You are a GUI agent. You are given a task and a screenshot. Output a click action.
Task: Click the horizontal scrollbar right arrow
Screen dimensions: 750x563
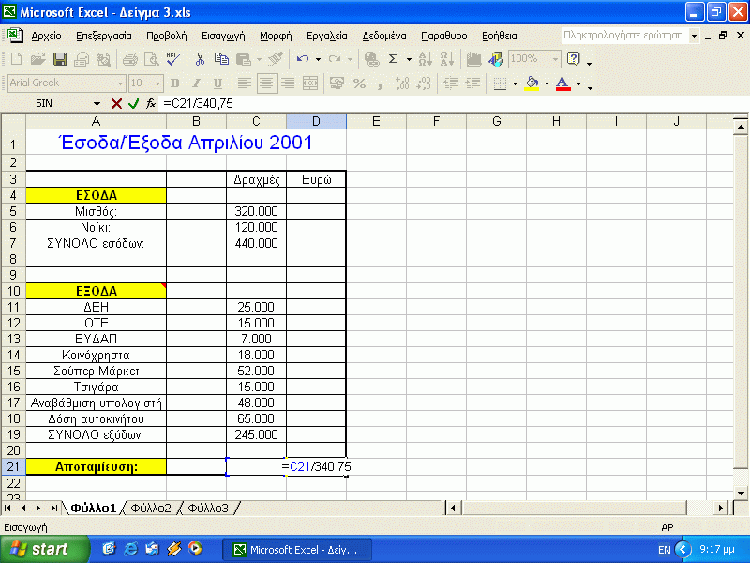pyautogui.click(x=720, y=508)
